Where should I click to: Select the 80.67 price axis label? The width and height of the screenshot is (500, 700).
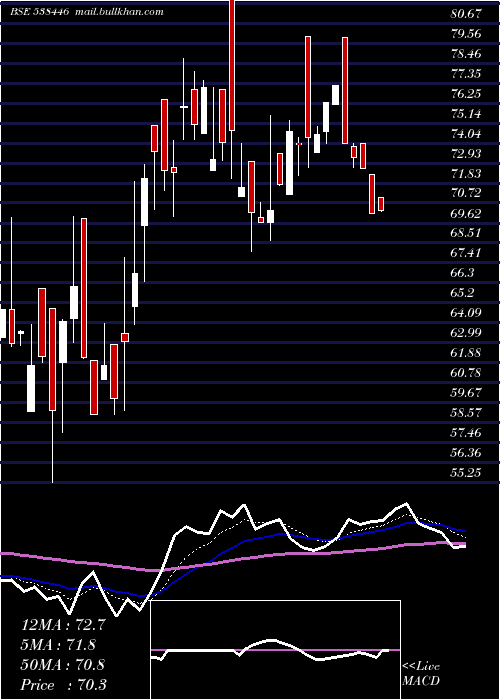click(466, 13)
